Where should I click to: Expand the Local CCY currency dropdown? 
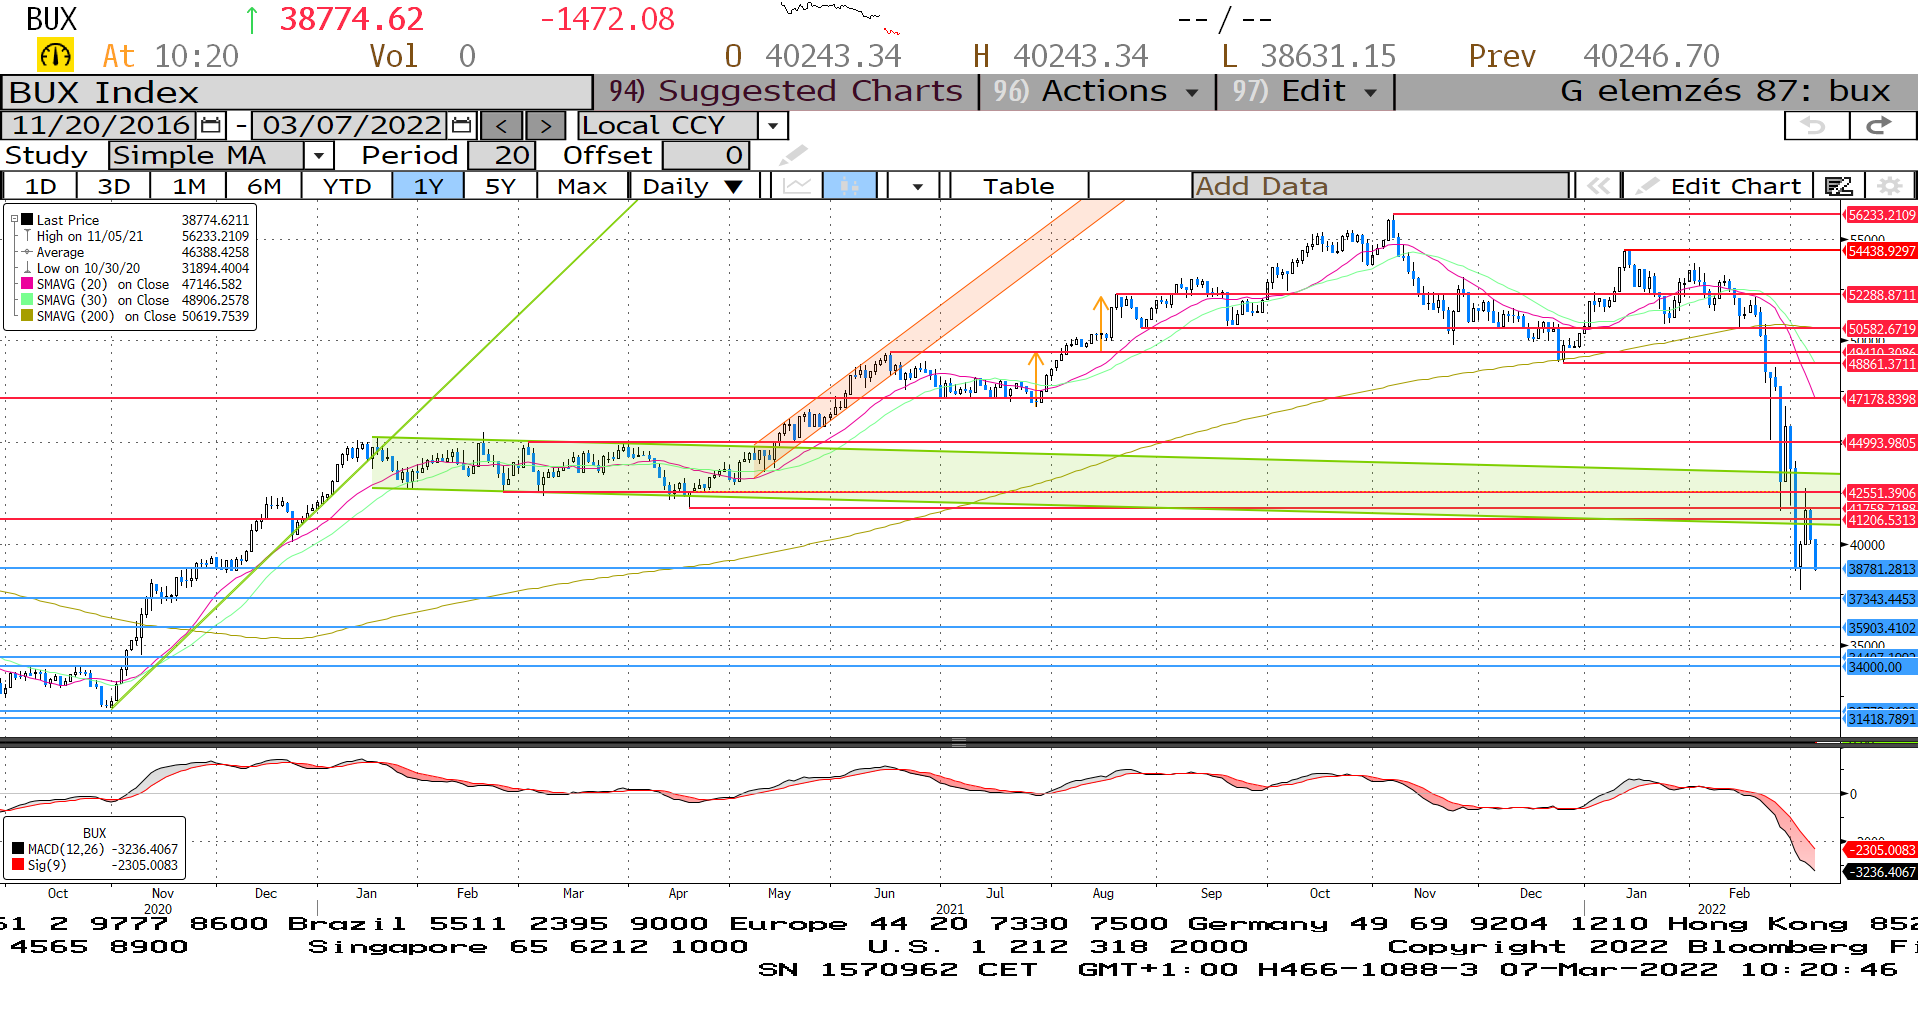(x=772, y=126)
